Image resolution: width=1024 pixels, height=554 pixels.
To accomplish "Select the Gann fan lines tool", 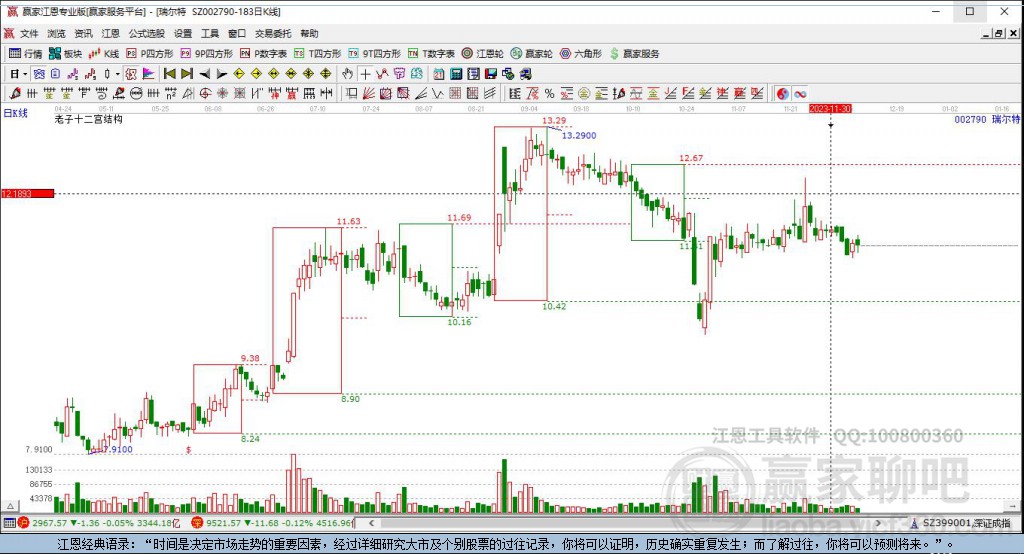I will (x=369, y=93).
